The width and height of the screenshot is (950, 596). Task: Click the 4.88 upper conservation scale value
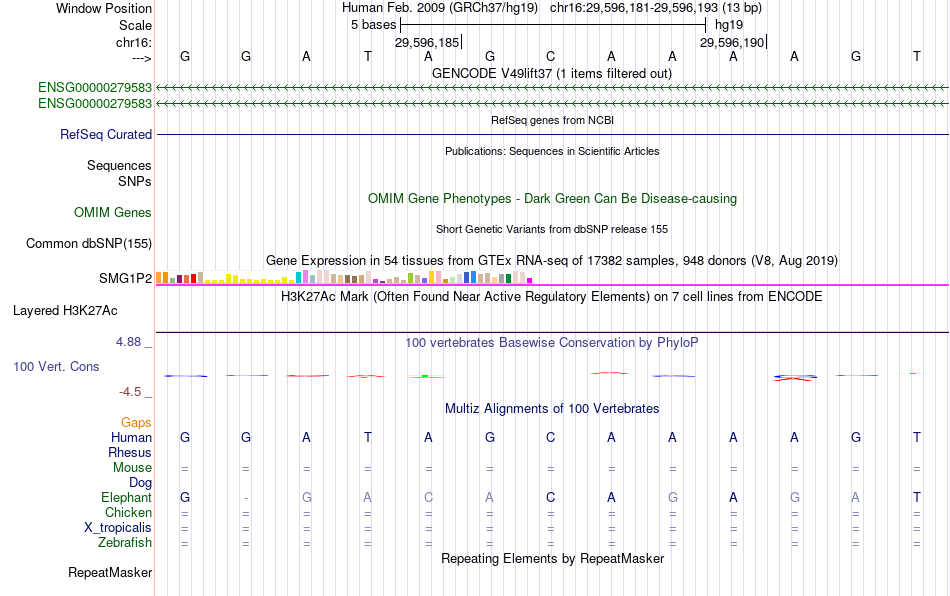[x=128, y=342]
